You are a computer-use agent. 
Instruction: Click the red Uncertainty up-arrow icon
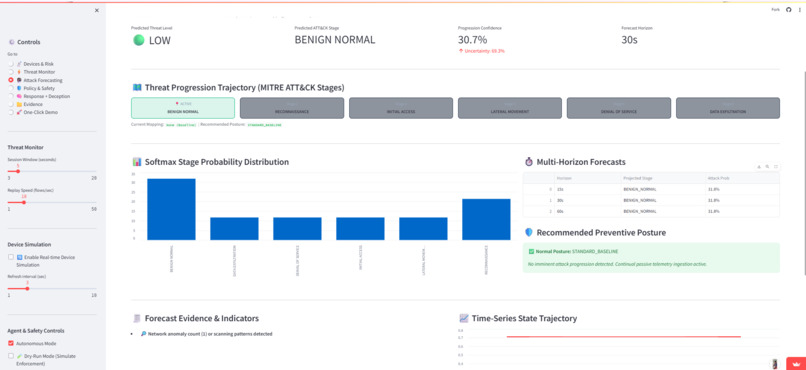pos(461,51)
